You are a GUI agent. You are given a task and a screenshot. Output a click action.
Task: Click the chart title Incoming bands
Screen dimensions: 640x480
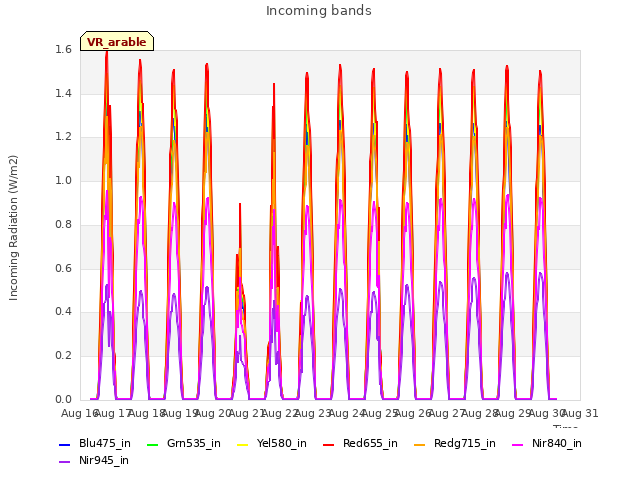click(x=319, y=11)
